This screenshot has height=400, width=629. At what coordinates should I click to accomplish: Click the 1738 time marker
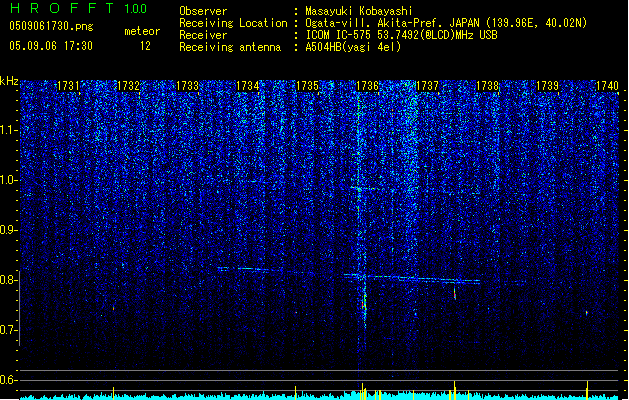[487, 86]
